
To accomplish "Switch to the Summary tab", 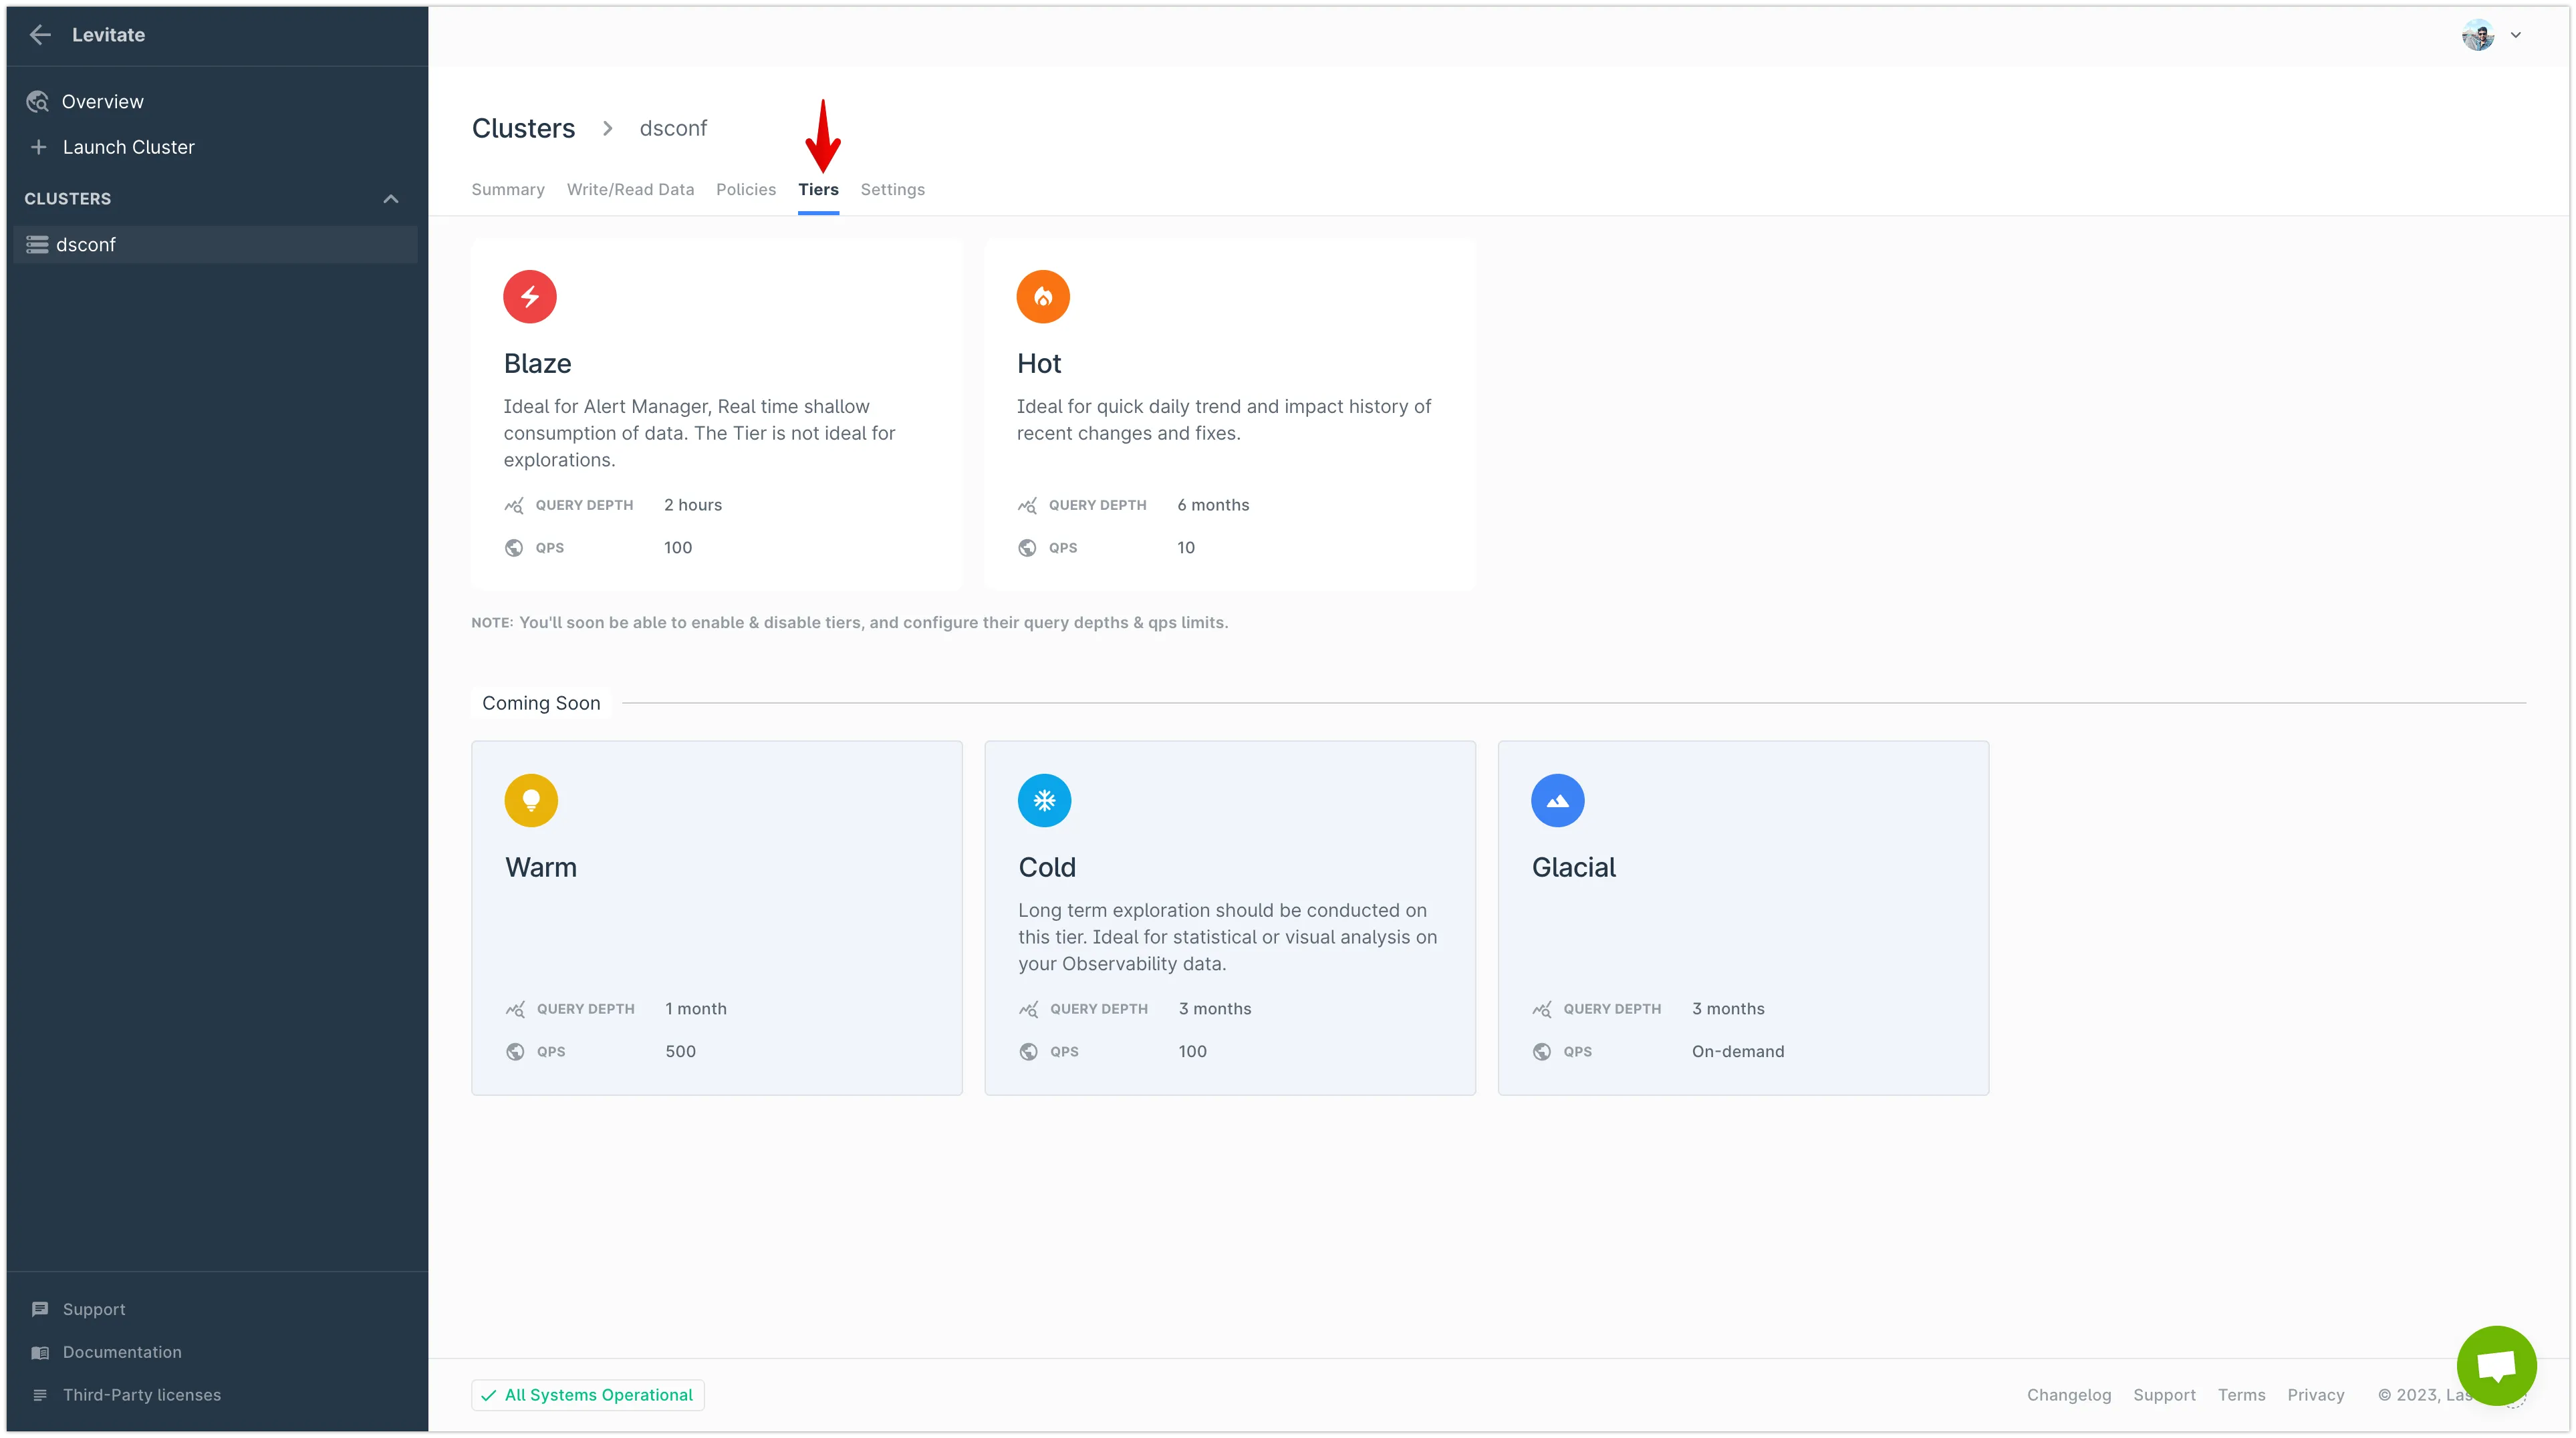I will click(508, 190).
